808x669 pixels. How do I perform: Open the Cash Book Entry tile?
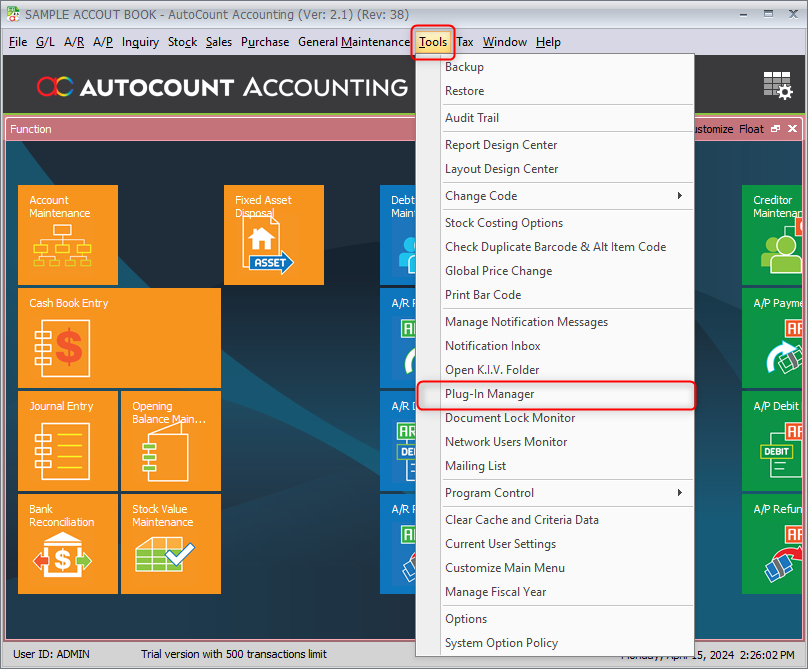click(119, 337)
